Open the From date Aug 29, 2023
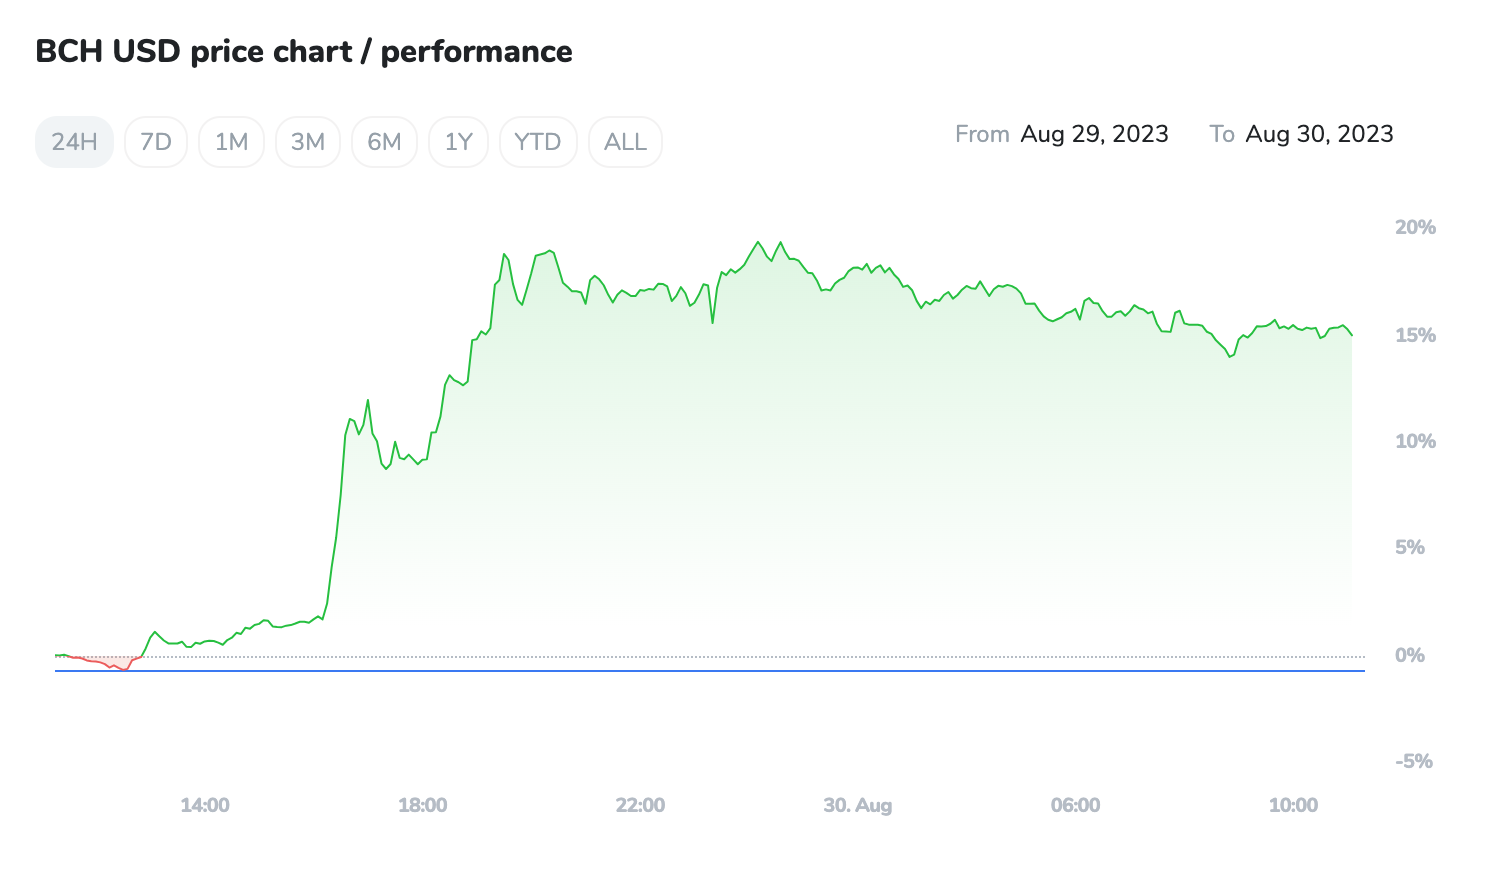 click(x=1094, y=134)
